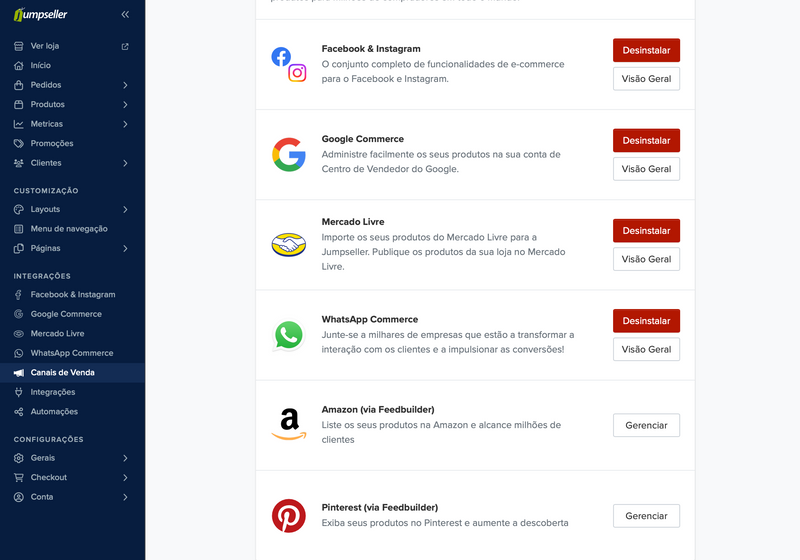Expand the Layouts submenu chevron
Screen dimensions: 800x560
point(125,210)
